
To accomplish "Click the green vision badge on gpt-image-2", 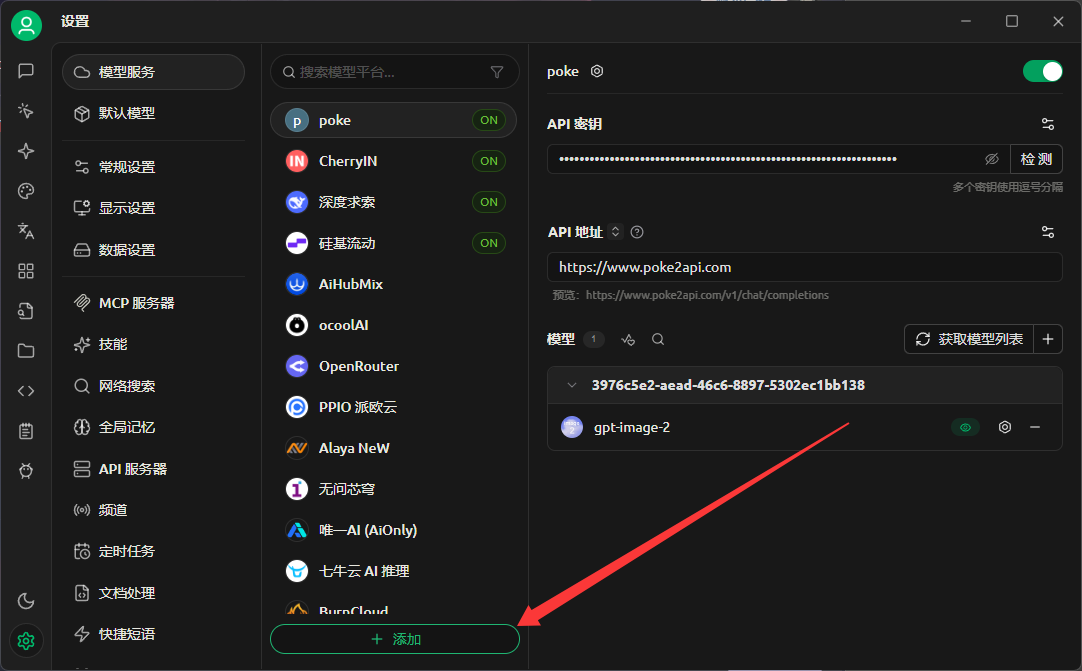I will [x=965, y=427].
